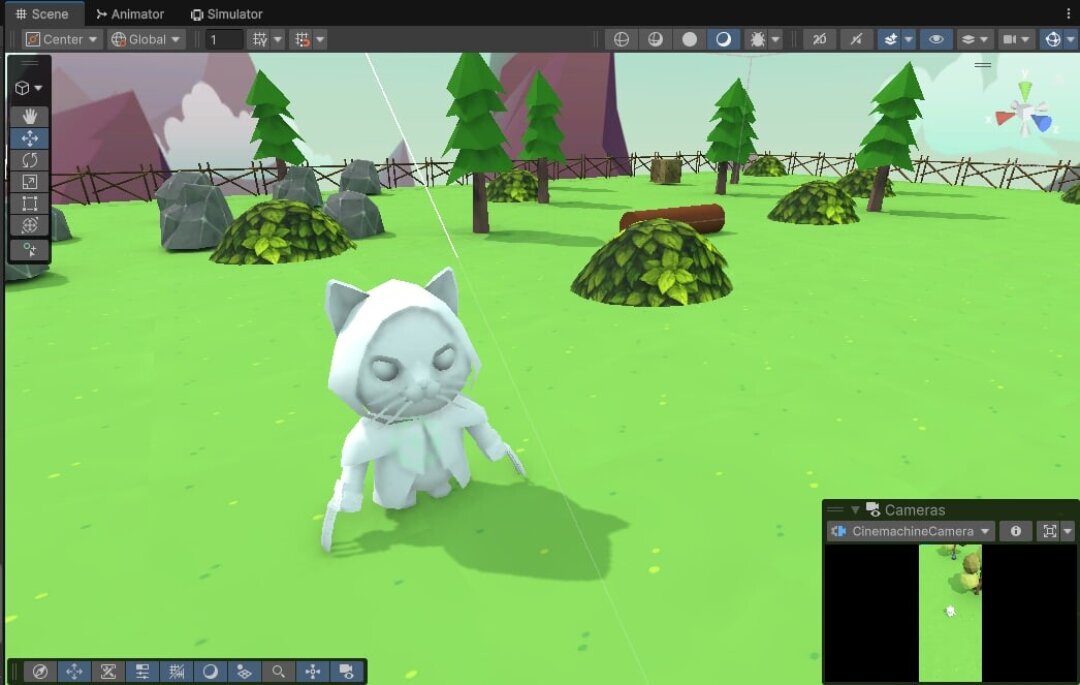Select the combined Transform tool
Image resolution: width=1080 pixels, height=685 pixels.
pyautogui.click(x=29, y=226)
